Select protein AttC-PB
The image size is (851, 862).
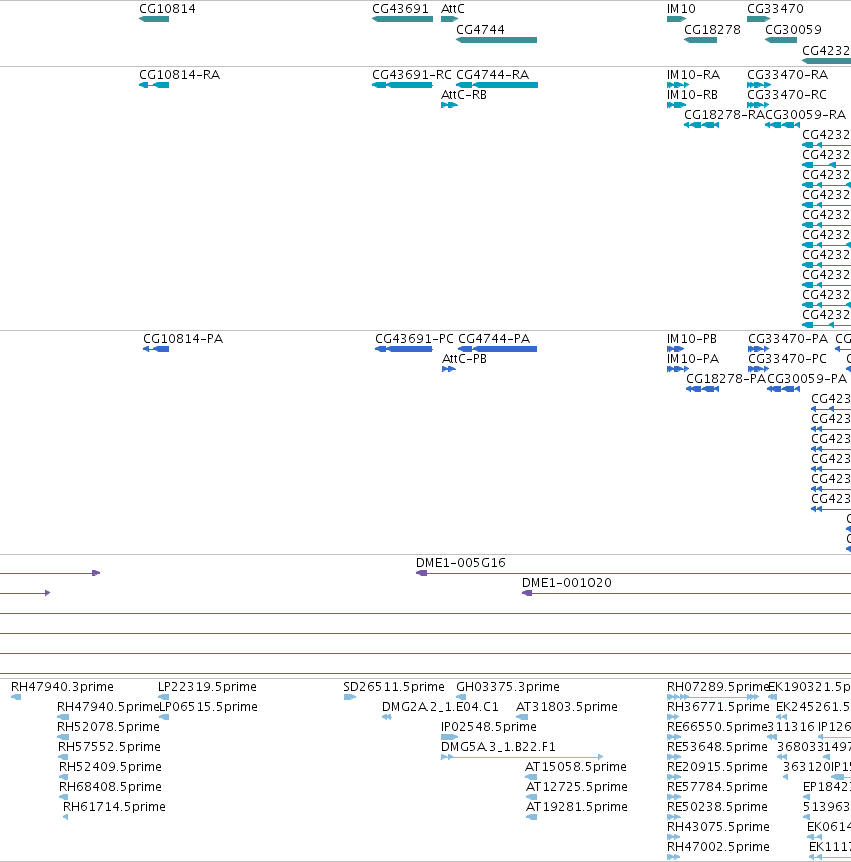coord(449,369)
